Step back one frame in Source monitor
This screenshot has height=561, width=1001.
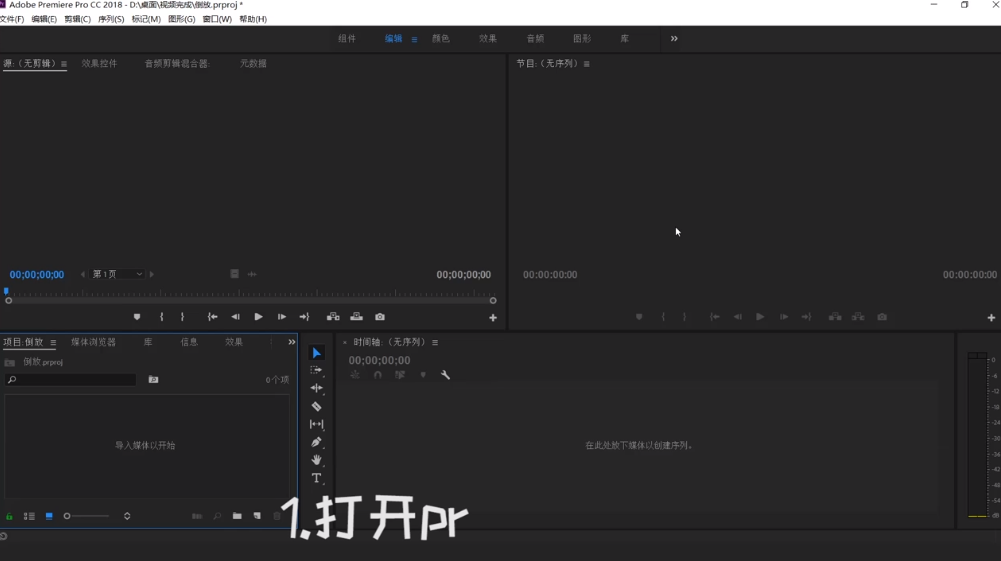coord(236,317)
